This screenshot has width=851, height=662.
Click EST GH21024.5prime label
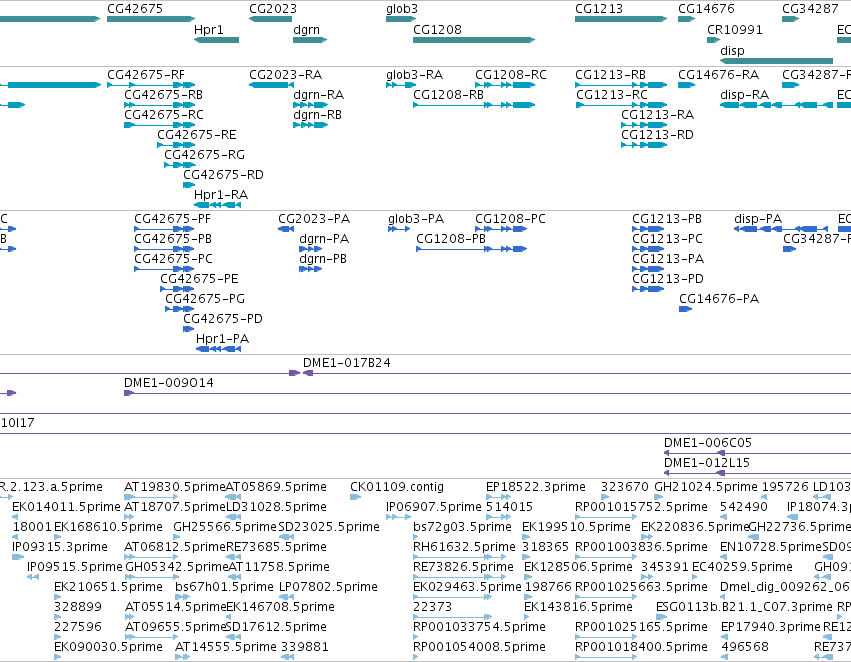click(x=706, y=487)
